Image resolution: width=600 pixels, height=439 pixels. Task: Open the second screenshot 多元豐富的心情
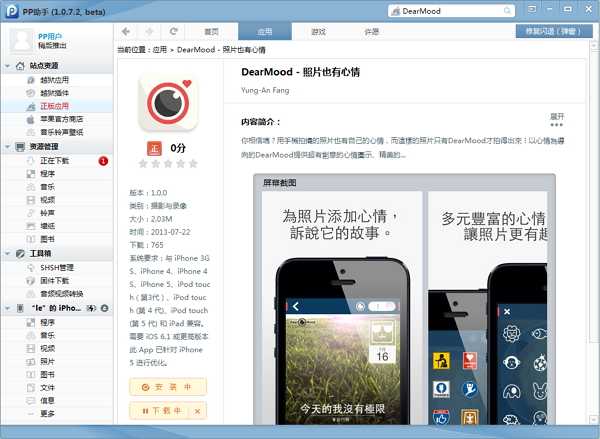(x=488, y=307)
